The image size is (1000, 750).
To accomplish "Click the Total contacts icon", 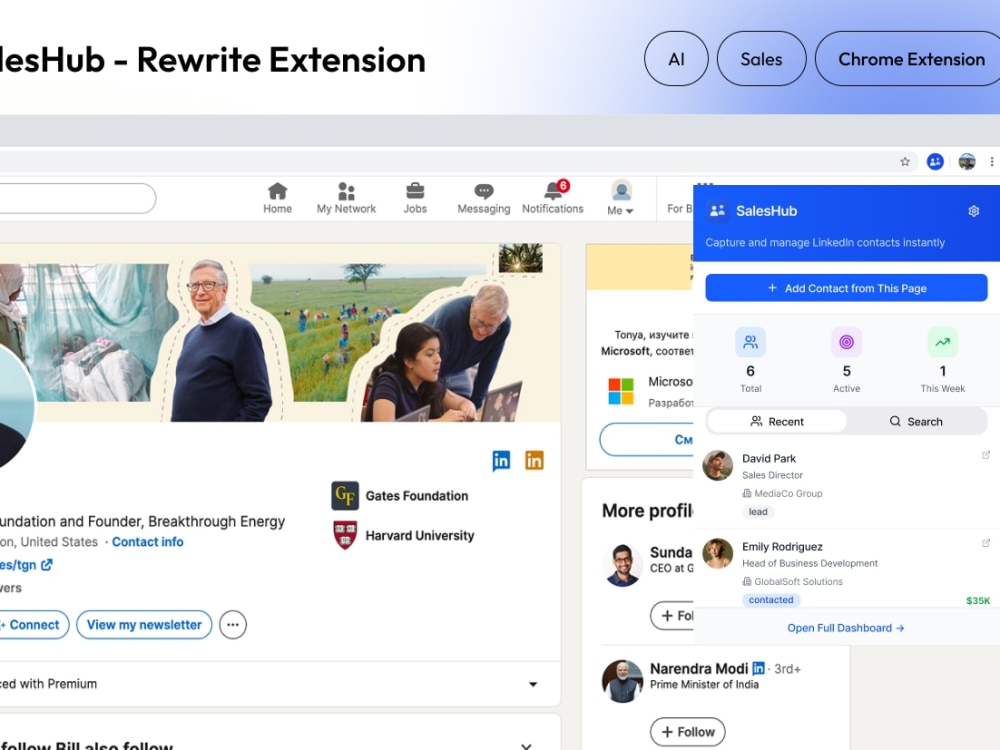I will point(751,342).
